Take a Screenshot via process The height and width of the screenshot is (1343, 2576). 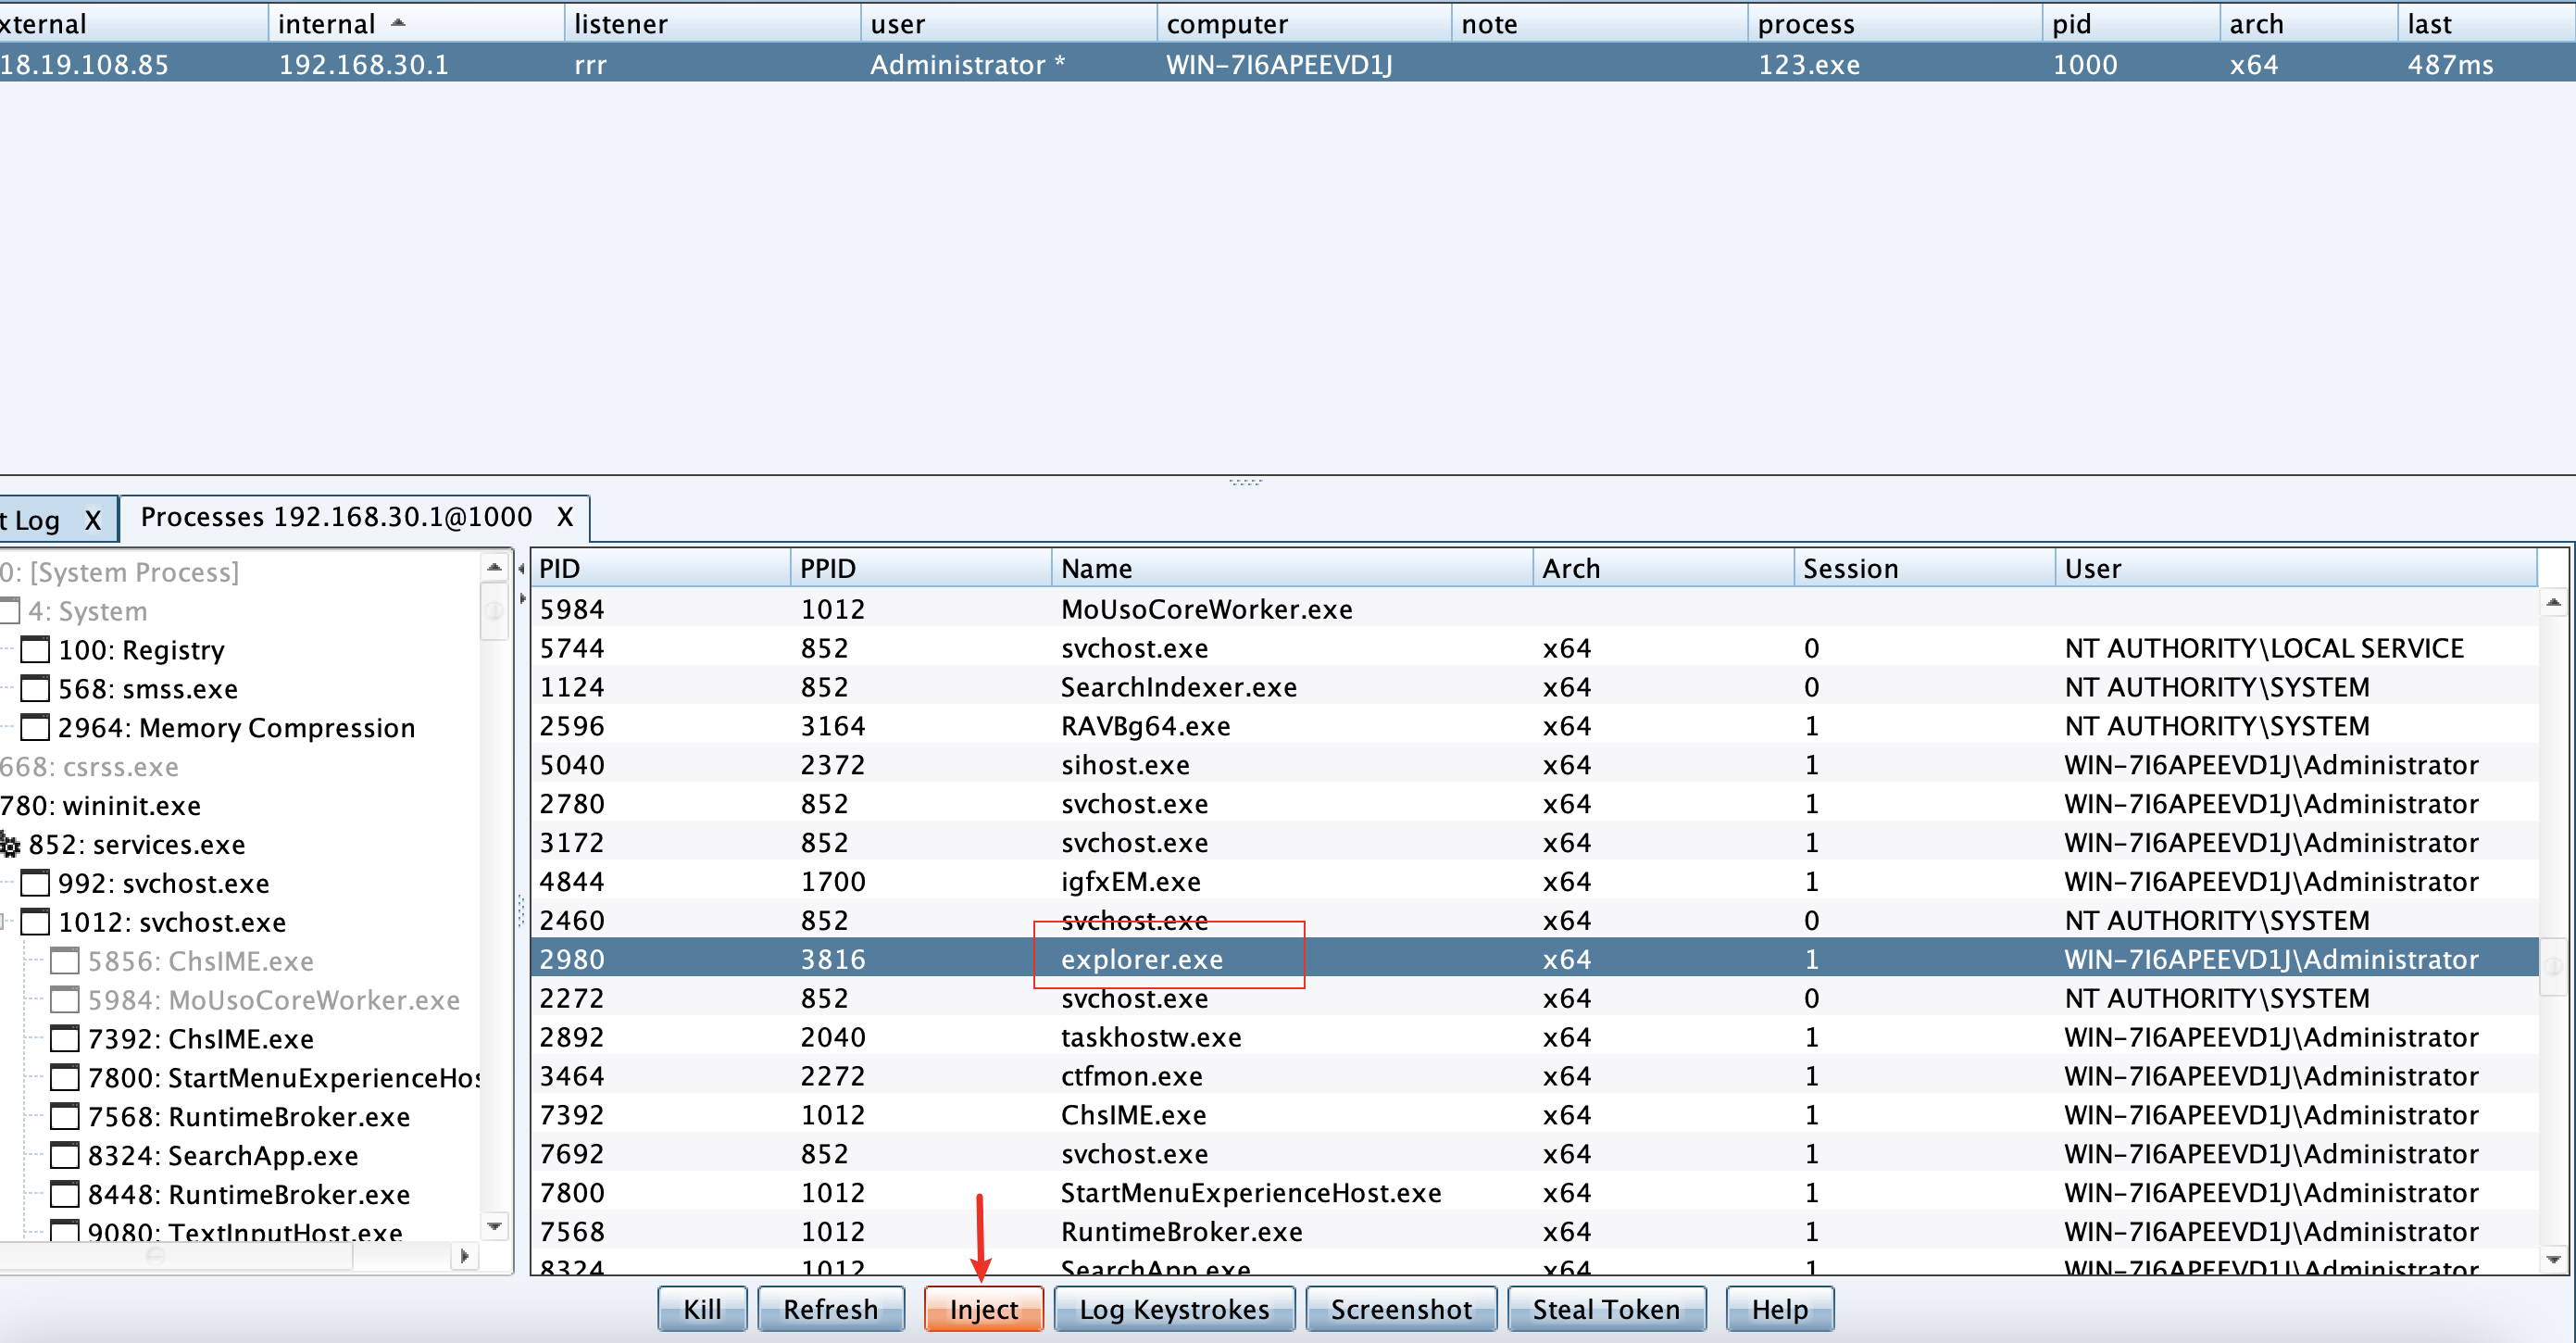1401,1309
